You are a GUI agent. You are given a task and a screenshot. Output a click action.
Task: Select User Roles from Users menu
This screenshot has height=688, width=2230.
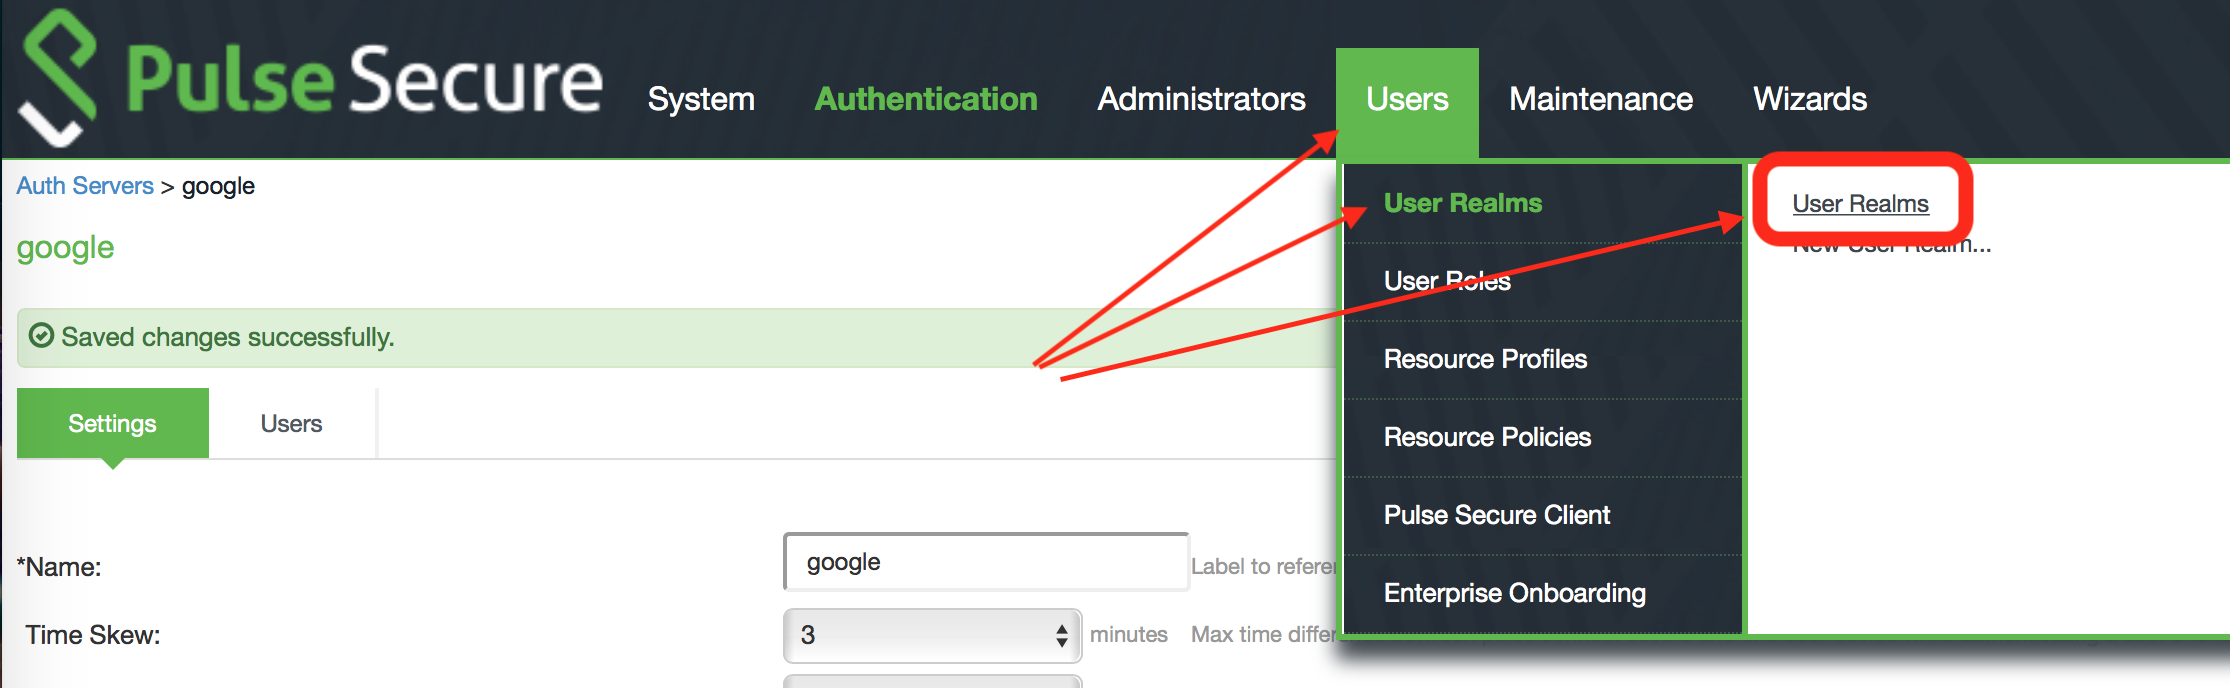(1446, 281)
